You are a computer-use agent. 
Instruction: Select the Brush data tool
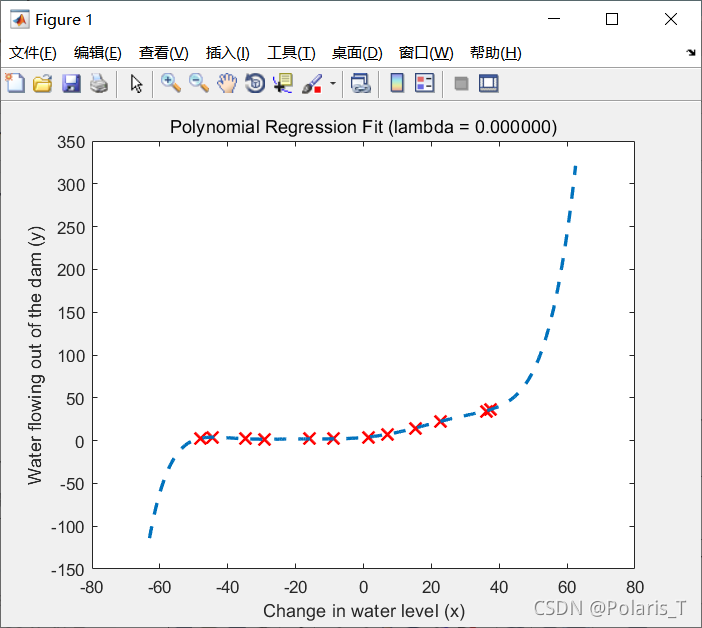coord(312,83)
